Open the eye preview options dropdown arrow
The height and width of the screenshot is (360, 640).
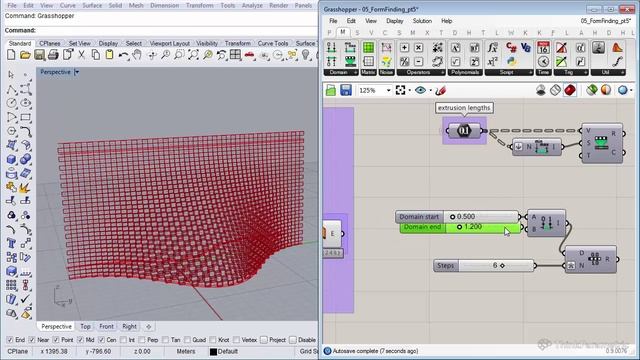click(x=431, y=91)
